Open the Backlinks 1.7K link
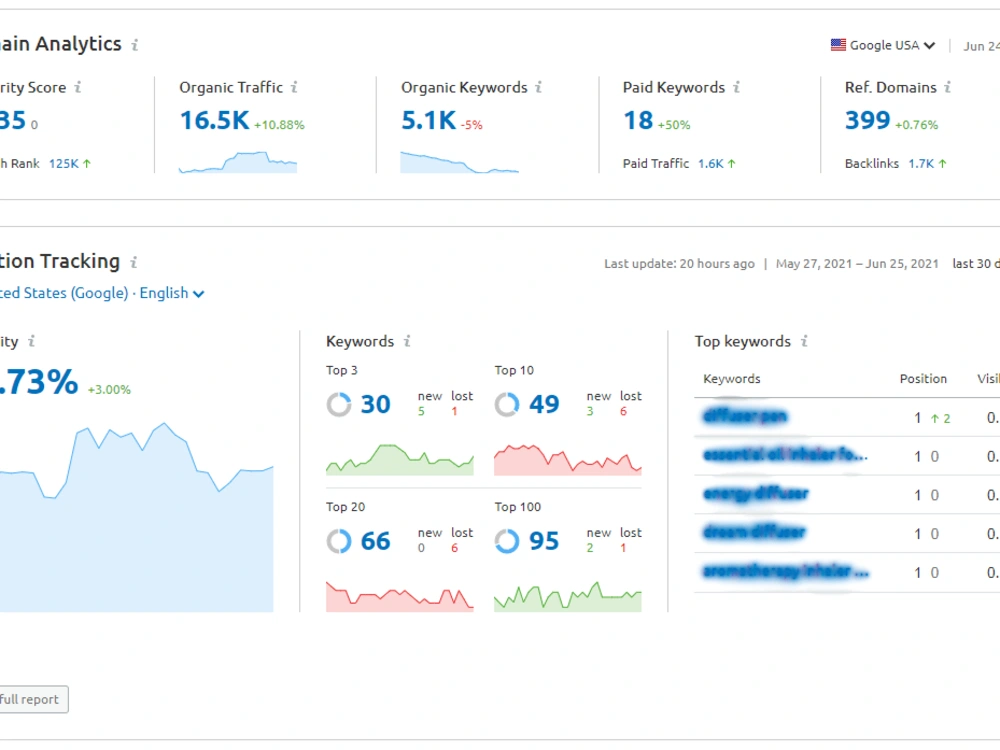This screenshot has height=750, width=1000. pyautogui.click(x=921, y=164)
